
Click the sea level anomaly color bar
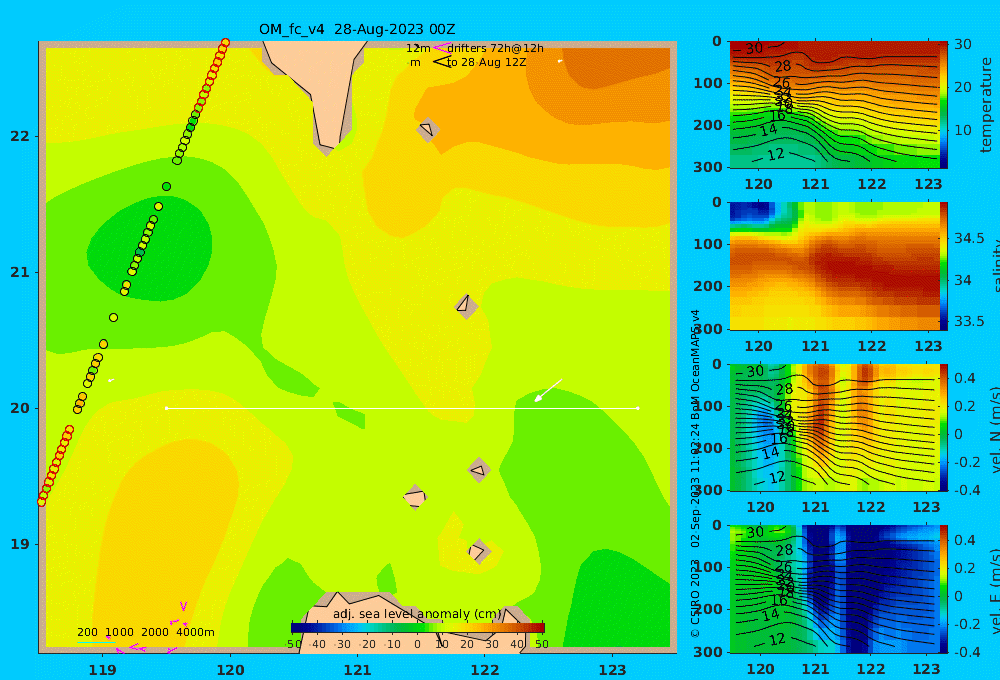418,628
